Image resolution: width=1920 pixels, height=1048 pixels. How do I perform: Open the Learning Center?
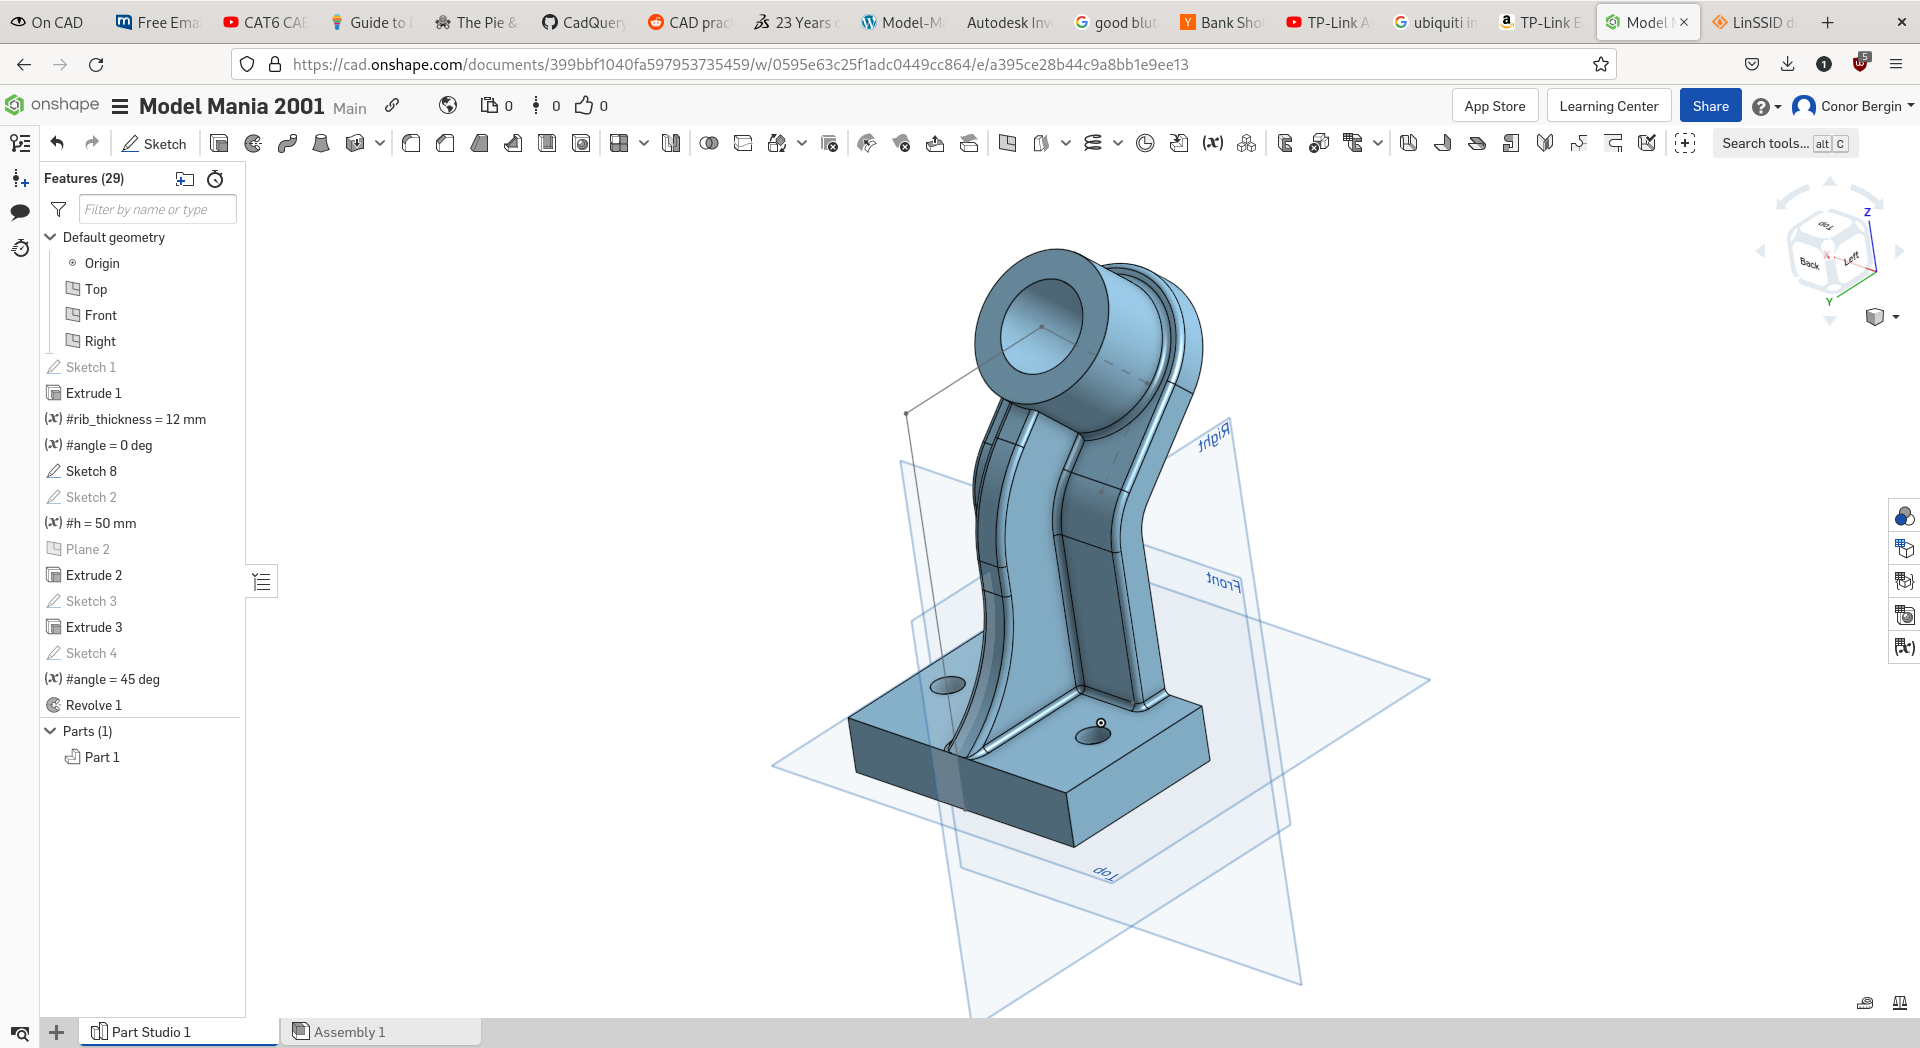1608,106
